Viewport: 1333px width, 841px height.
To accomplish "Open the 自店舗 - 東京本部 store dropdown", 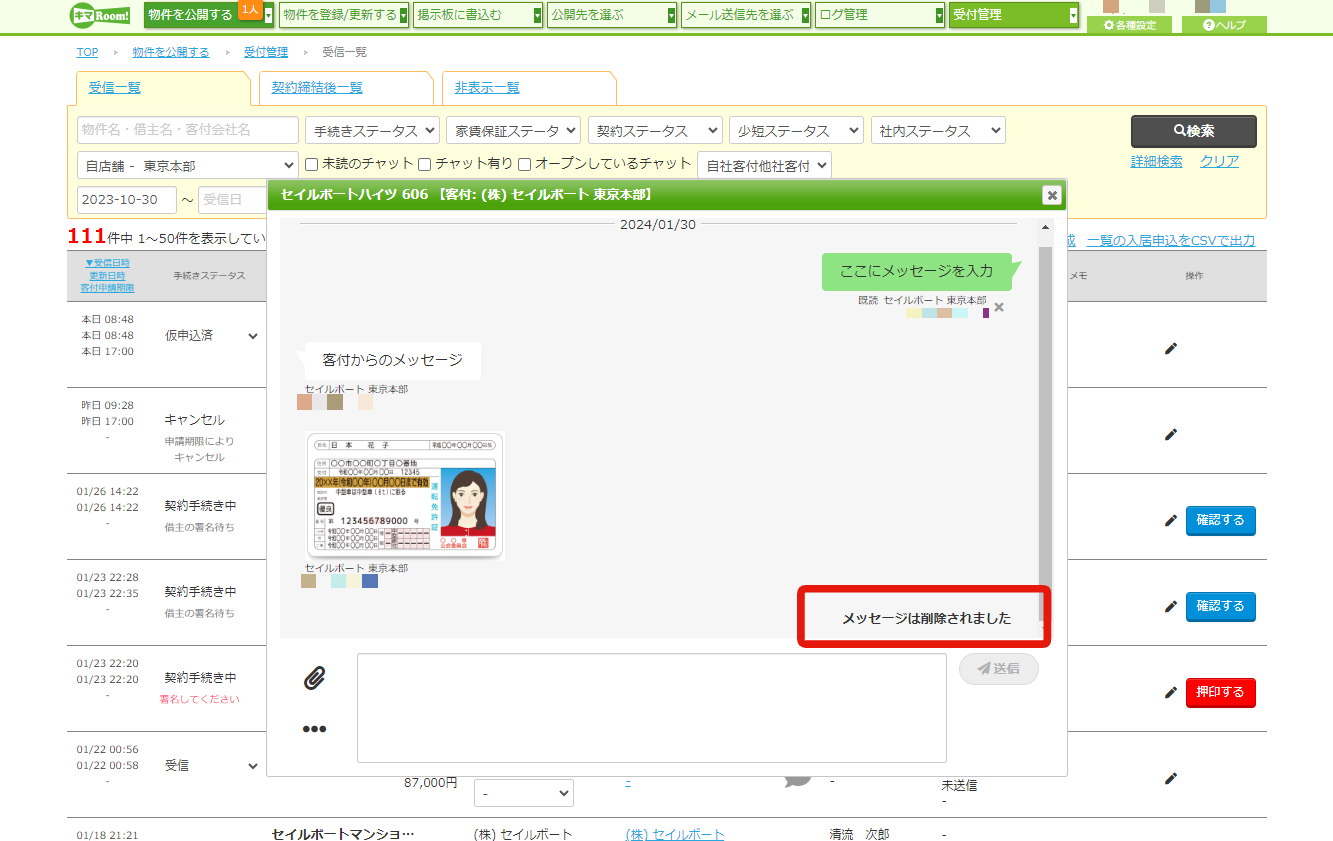I will [188, 165].
